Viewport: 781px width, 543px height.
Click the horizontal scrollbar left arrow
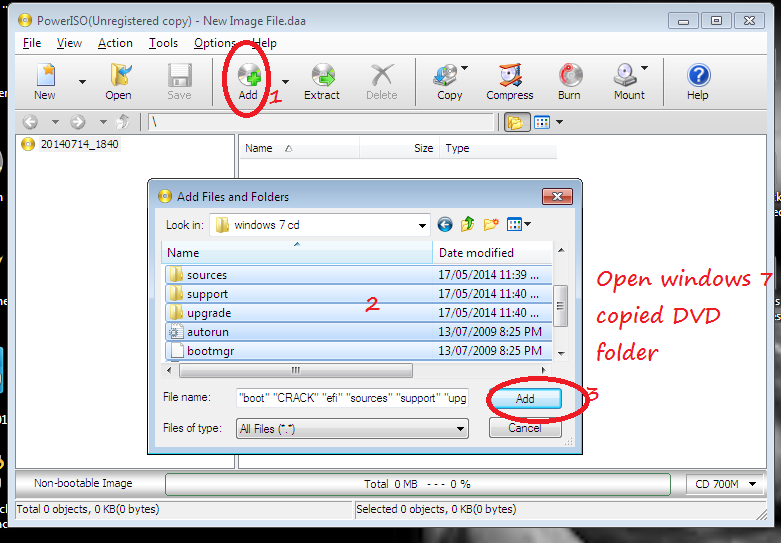(169, 370)
